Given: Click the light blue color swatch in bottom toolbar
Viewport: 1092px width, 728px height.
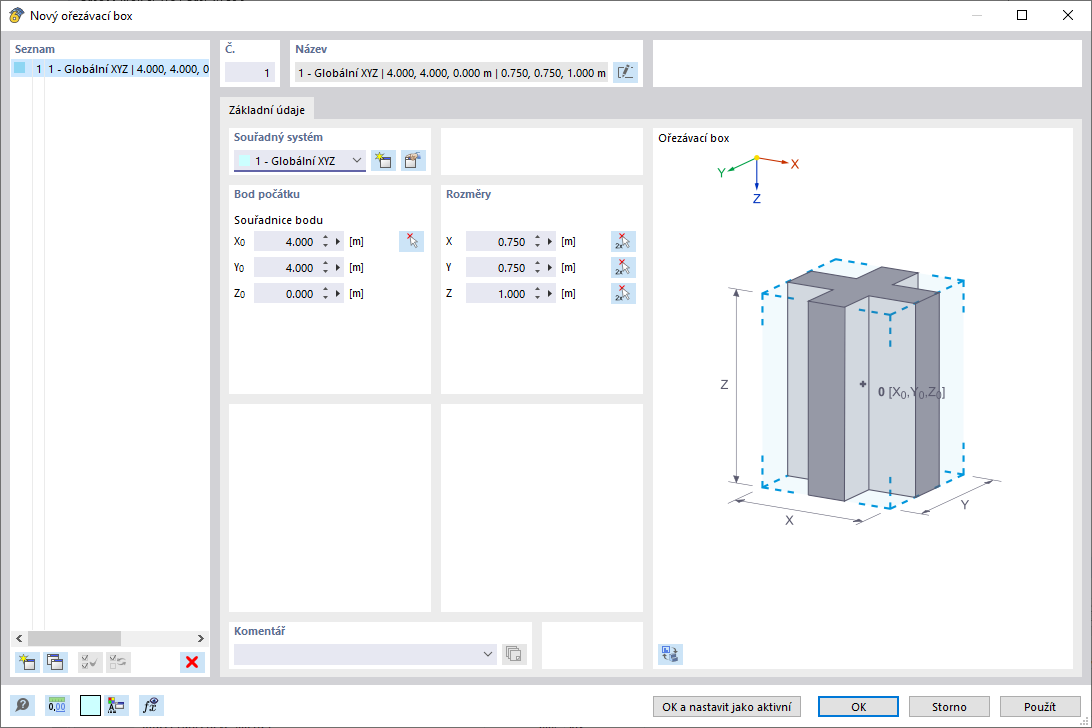Looking at the screenshot, I should pos(90,706).
